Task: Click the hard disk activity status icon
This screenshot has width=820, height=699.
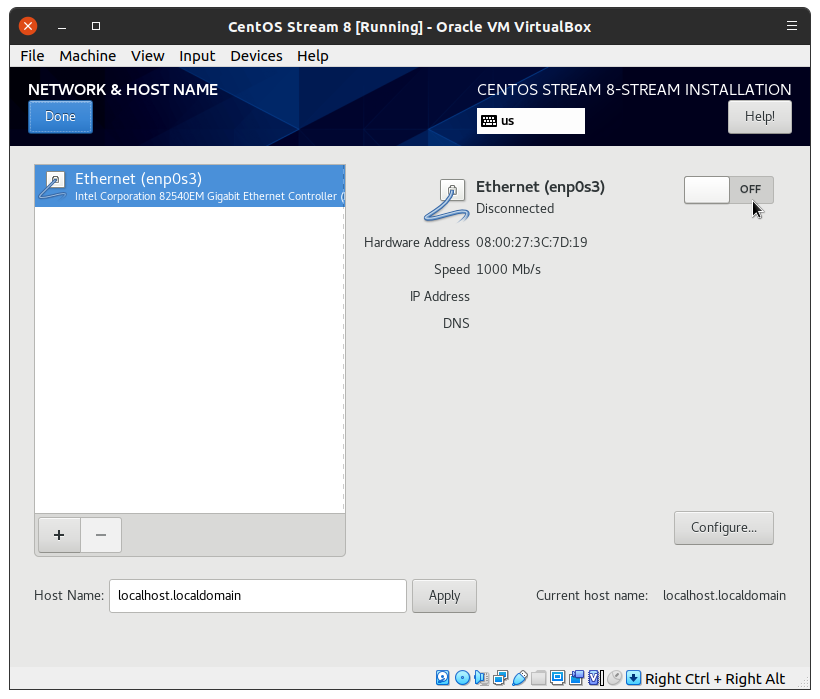Action: click(443, 678)
